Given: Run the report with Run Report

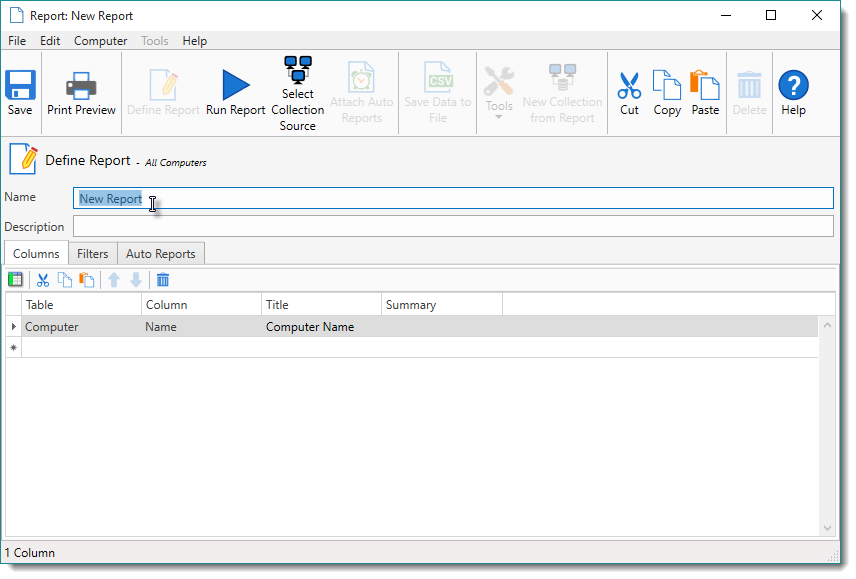Looking at the screenshot, I should point(235,92).
